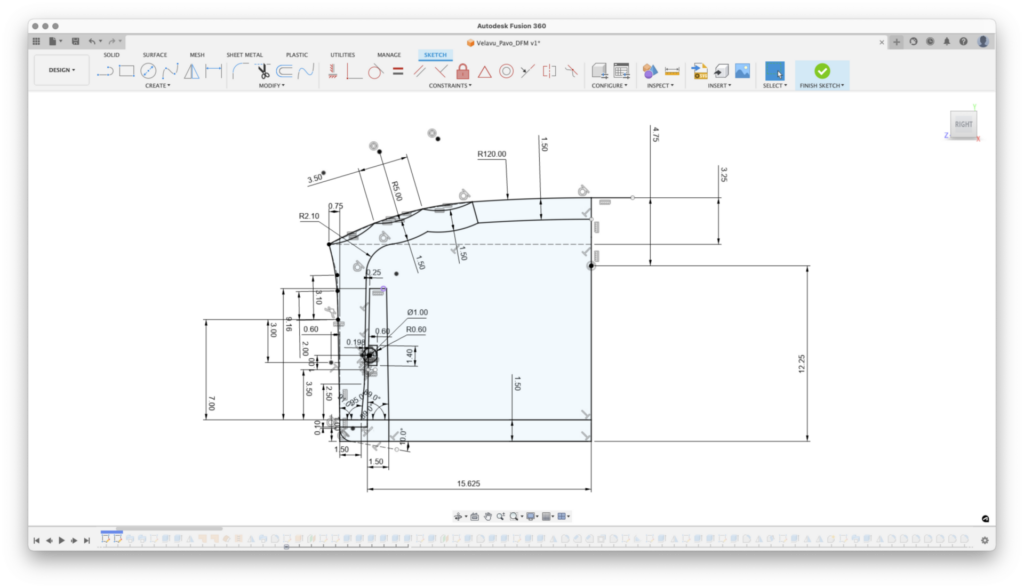Image resolution: width=1024 pixels, height=588 pixels.
Task: Select the 2-Point Rectangle tool
Action: (126, 71)
